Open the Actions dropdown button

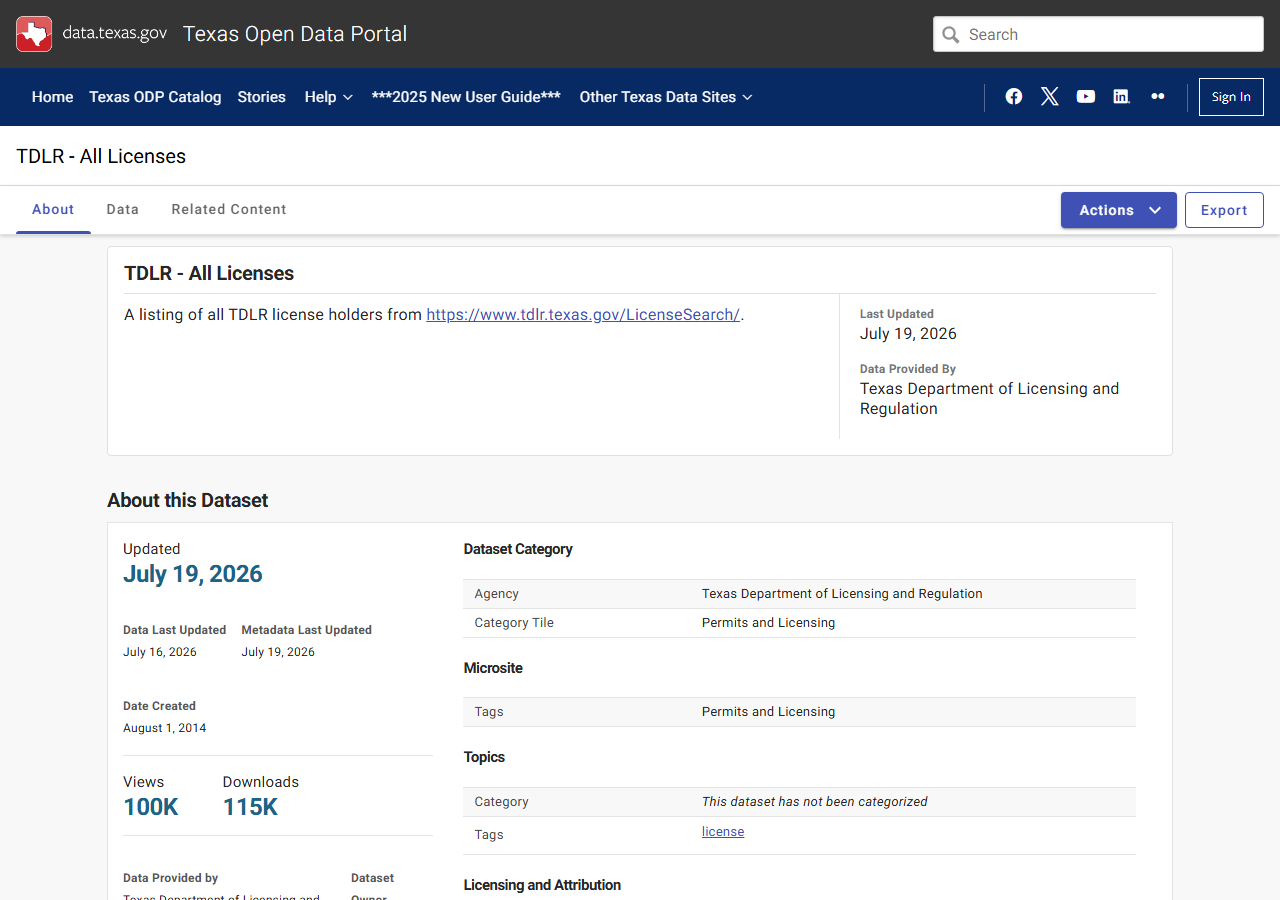(x=1119, y=210)
